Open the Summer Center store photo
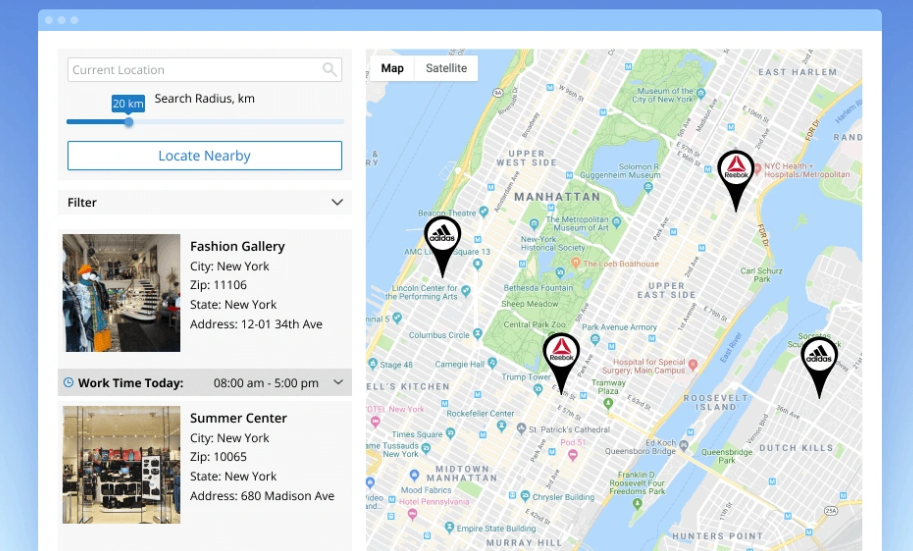The height and width of the screenshot is (551, 913). tap(121, 465)
